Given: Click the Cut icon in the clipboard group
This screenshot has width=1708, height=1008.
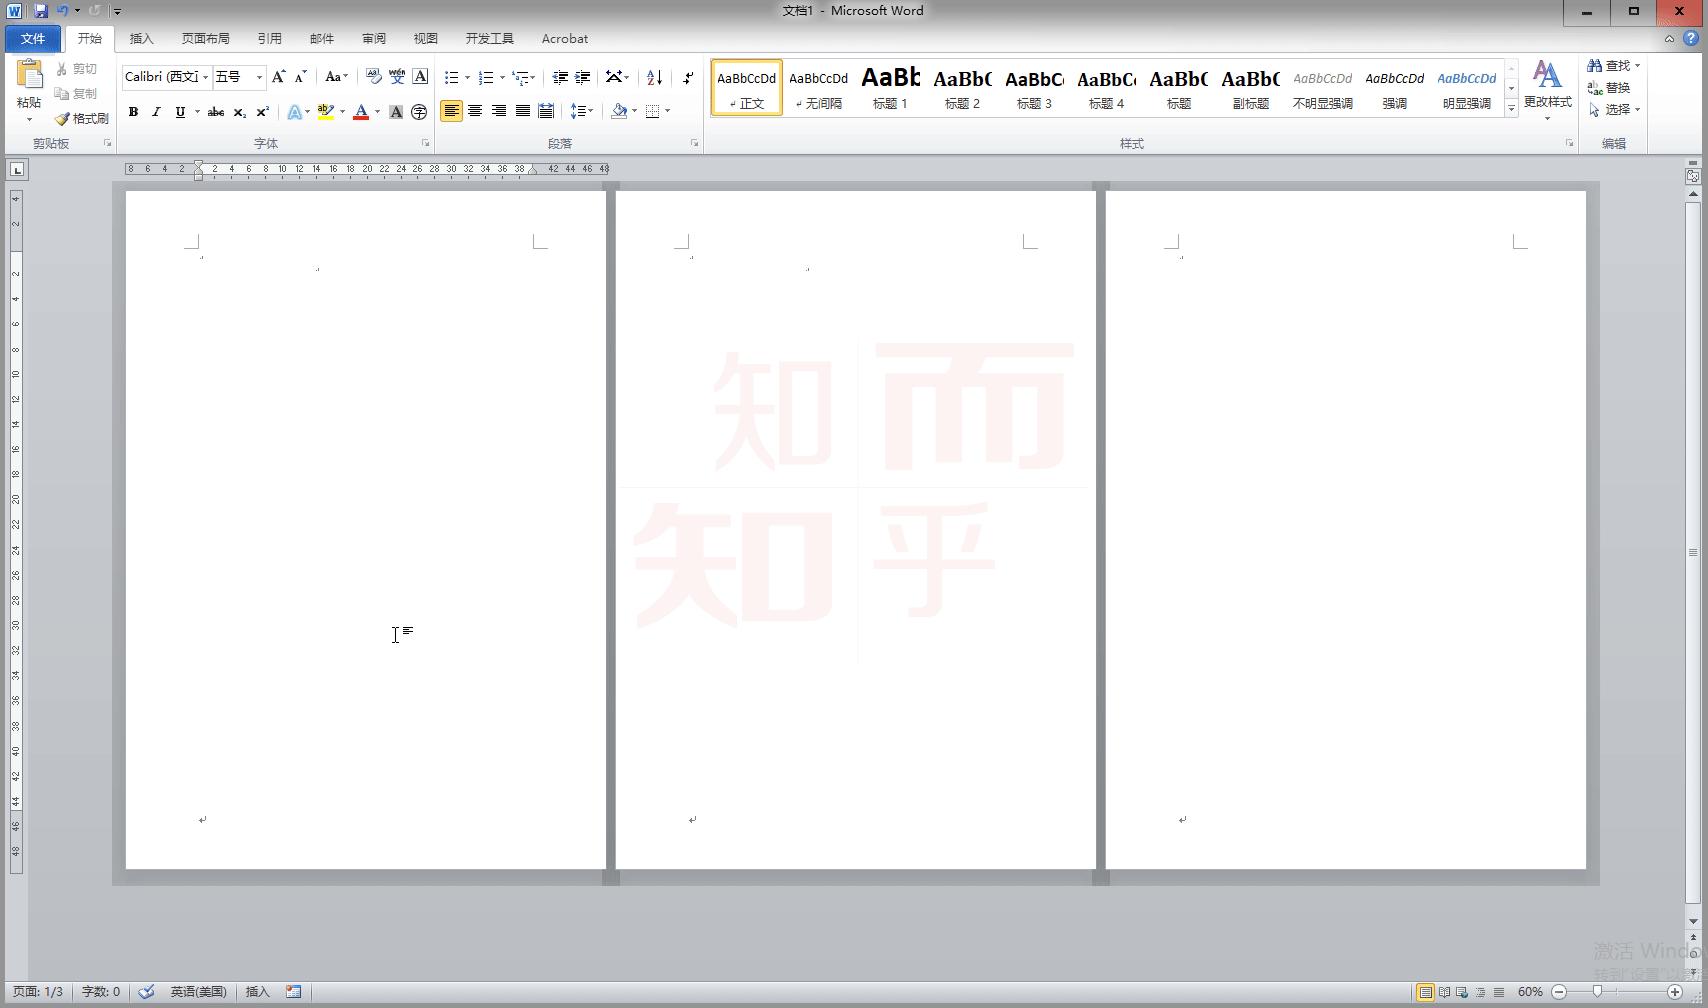Looking at the screenshot, I should [62, 68].
